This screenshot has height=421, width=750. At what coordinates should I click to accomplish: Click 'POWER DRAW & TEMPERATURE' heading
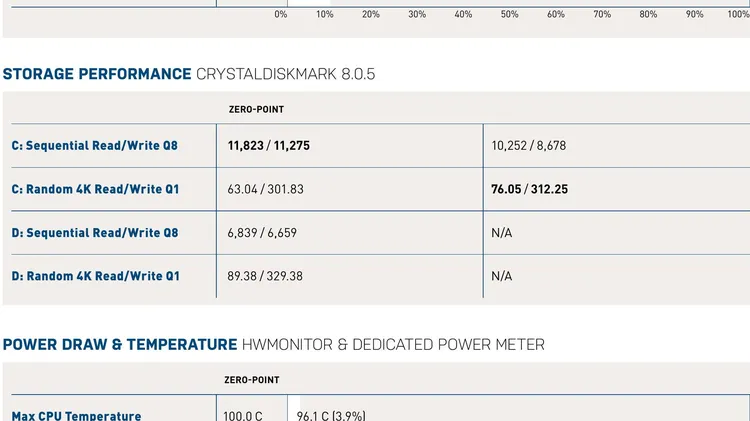point(120,345)
